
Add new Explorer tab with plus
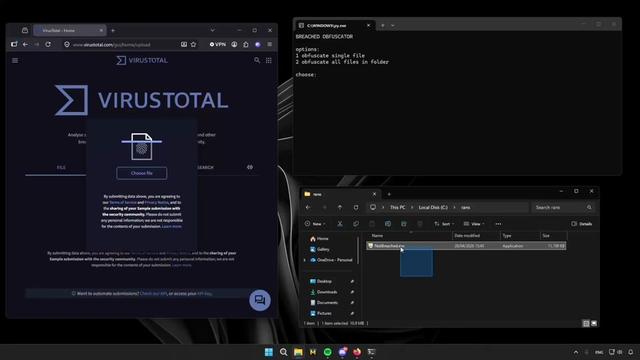[x=389, y=194]
